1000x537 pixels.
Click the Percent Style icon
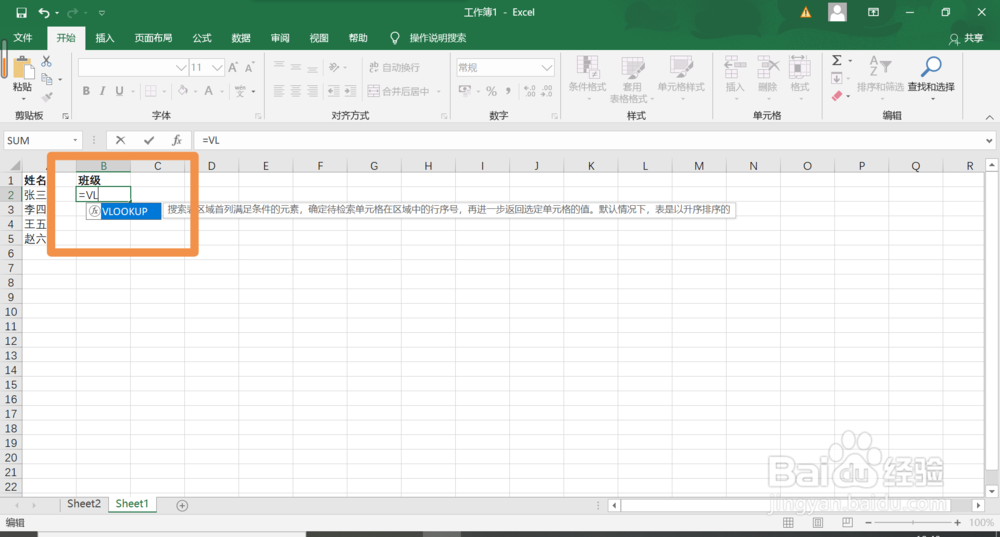491,91
